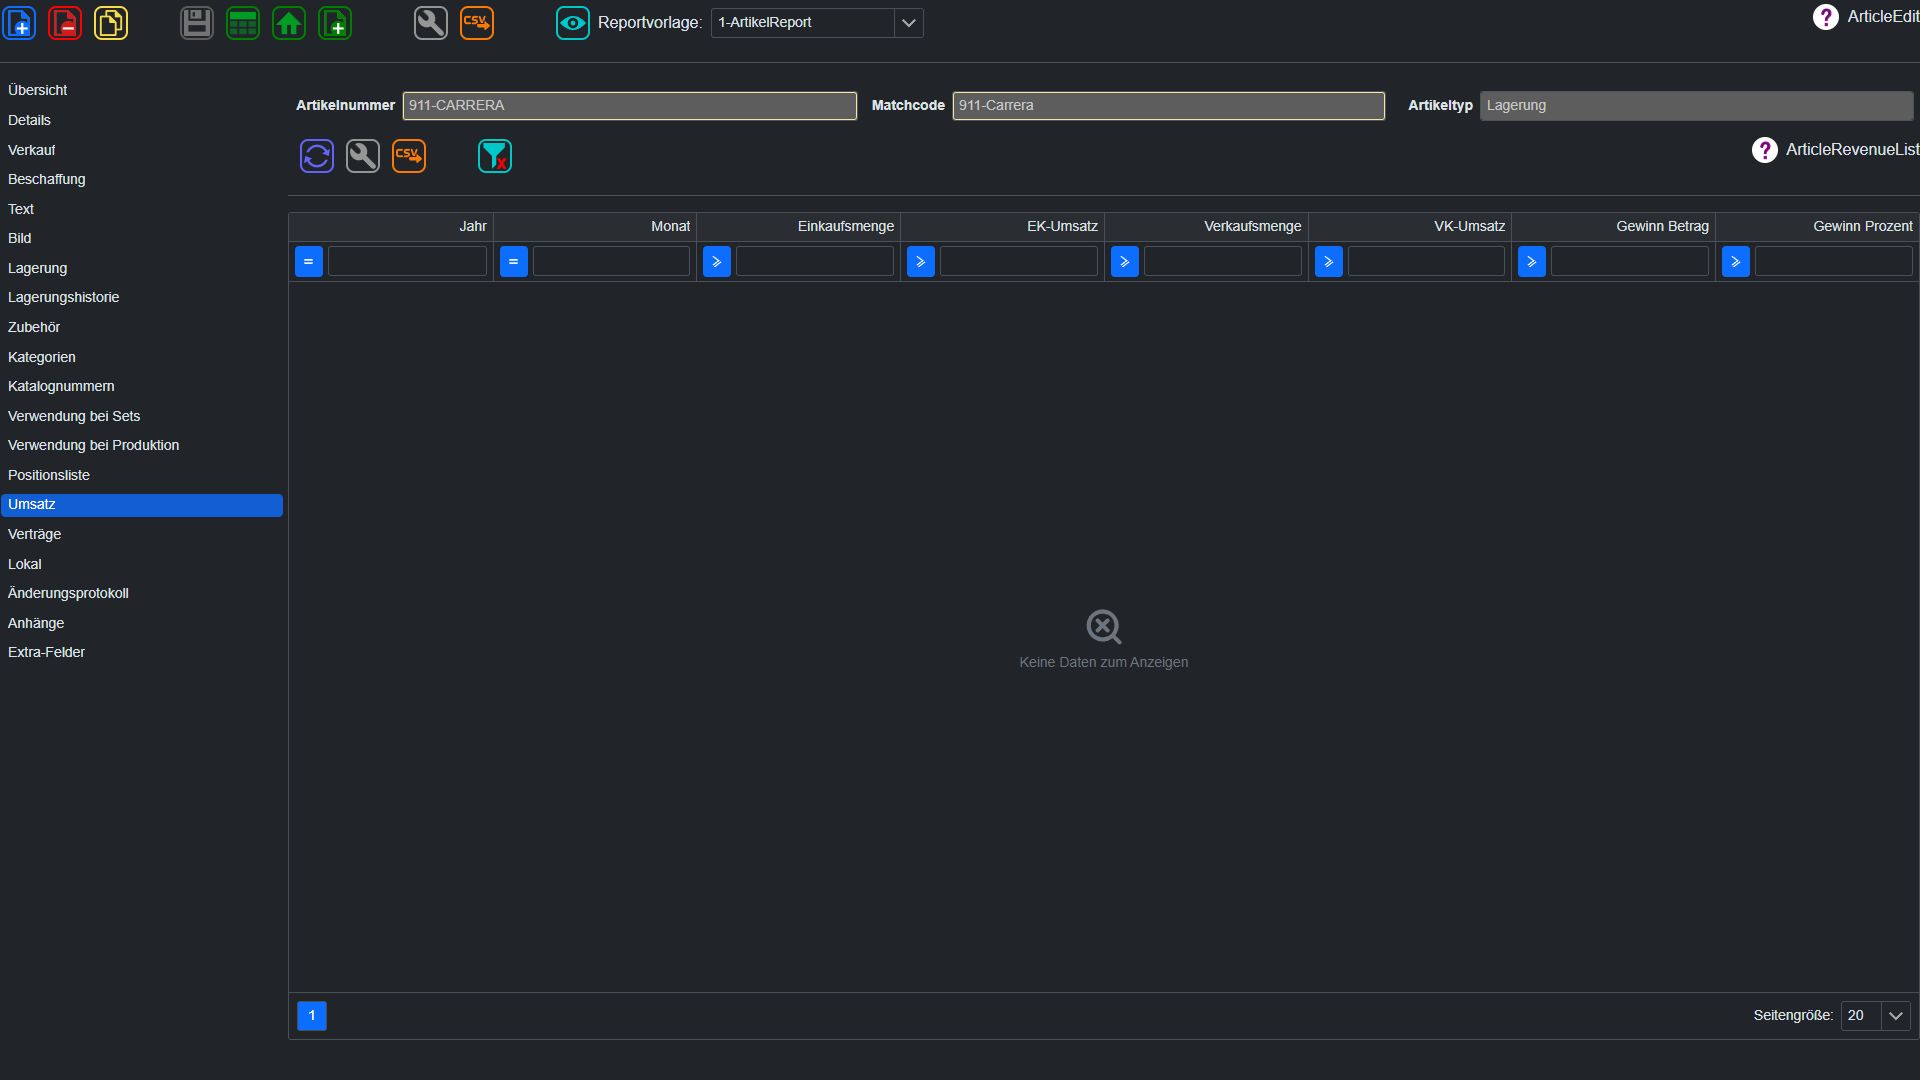Open the Extra-Felder section
The image size is (1920, 1080).
(x=142, y=652)
